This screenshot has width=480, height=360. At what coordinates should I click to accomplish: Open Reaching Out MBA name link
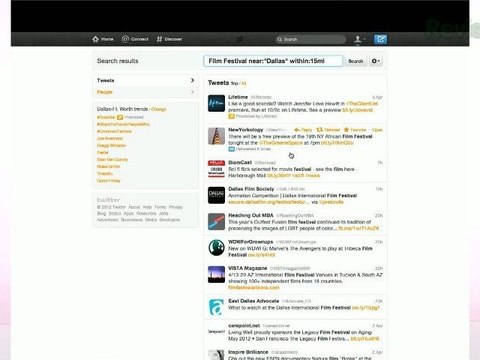251,215
